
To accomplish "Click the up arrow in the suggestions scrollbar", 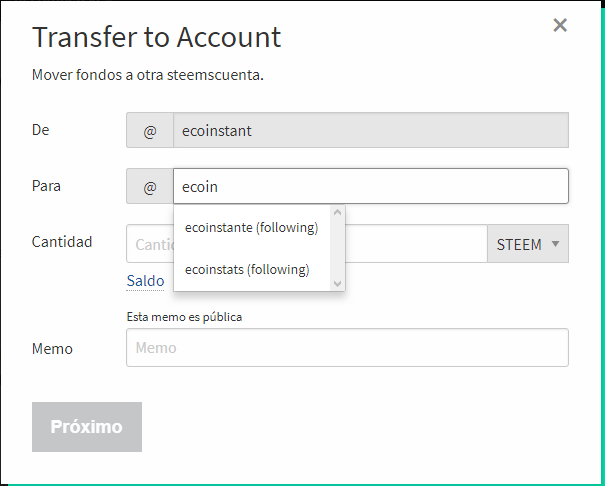I will pyautogui.click(x=338, y=213).
